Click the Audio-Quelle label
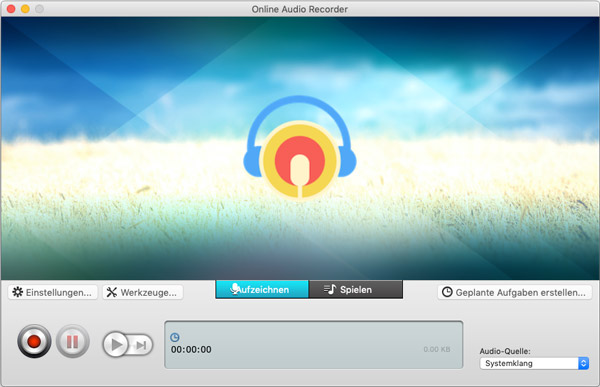This screenshot has height=387, width=600. tap(505, 351)
